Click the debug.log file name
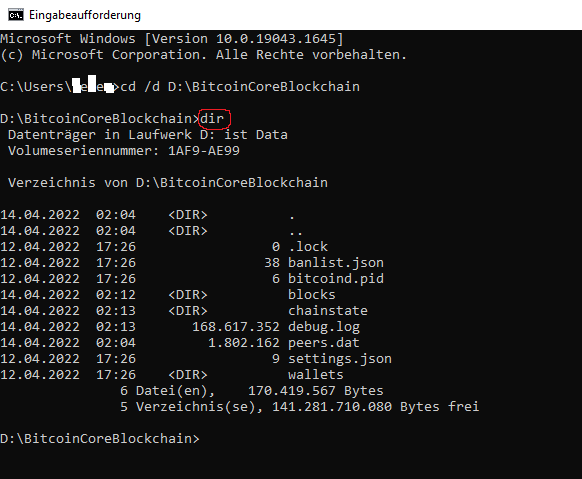This screenshot has height=479, width=582. (324, 327)
